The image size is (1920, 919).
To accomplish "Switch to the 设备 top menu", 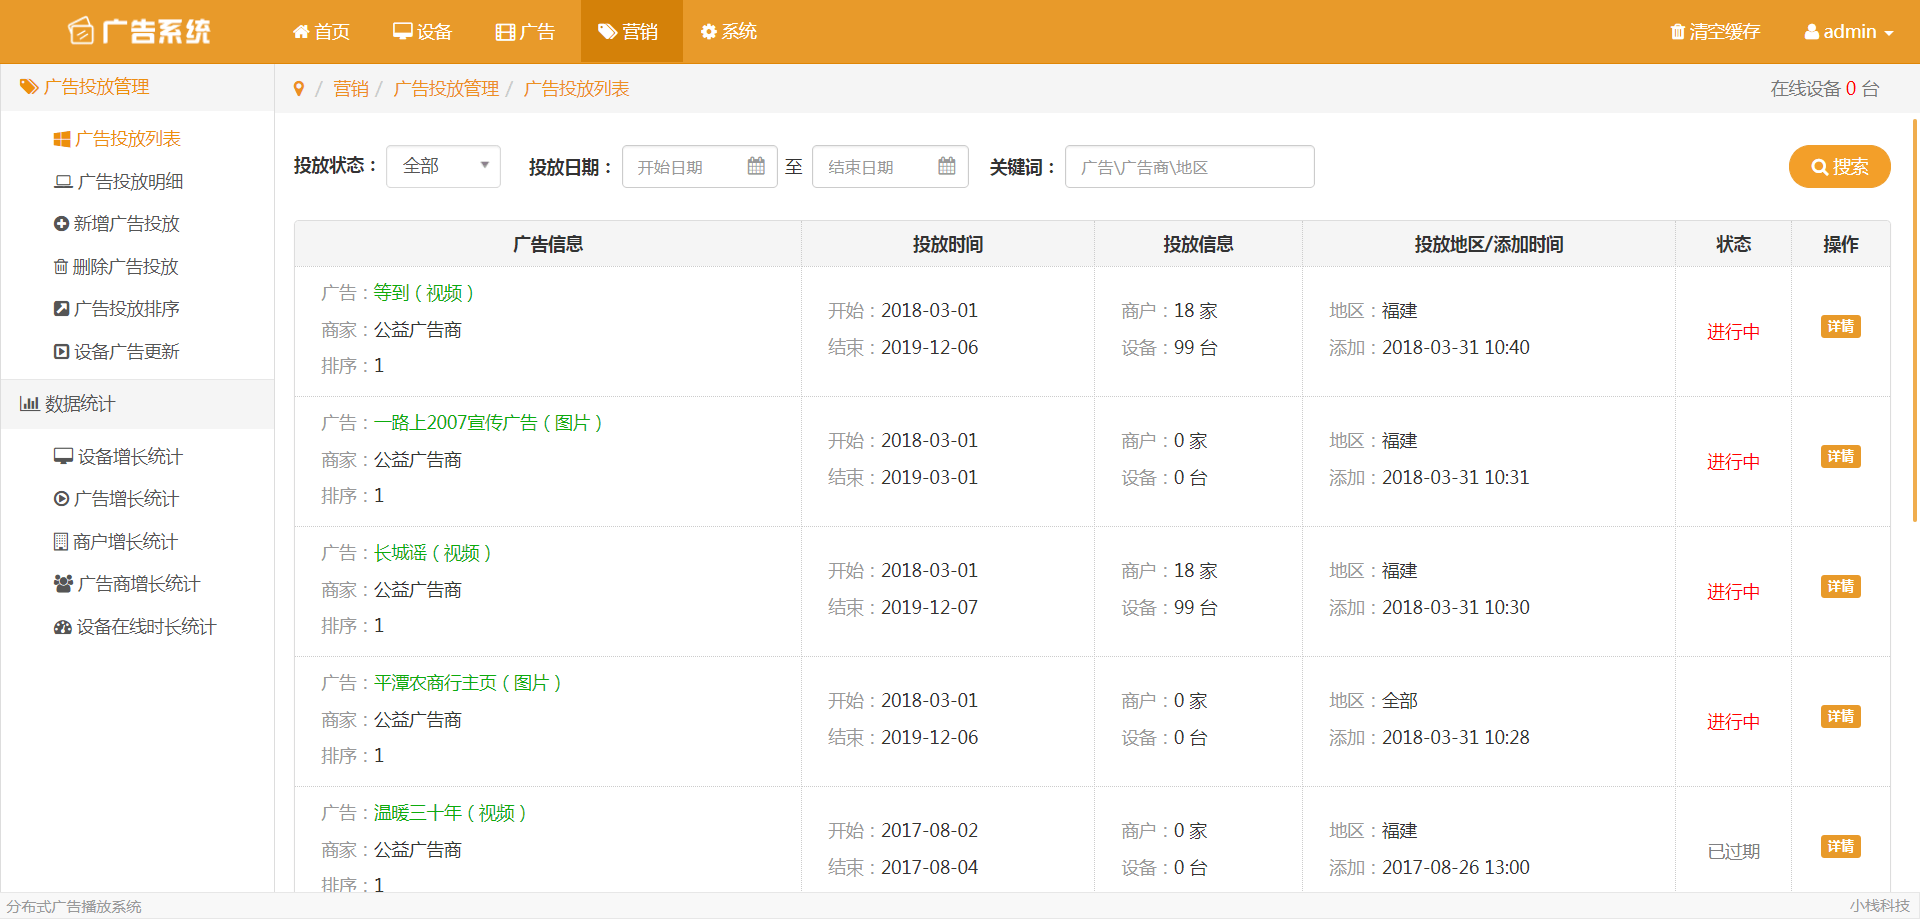I will click(422, 32).
